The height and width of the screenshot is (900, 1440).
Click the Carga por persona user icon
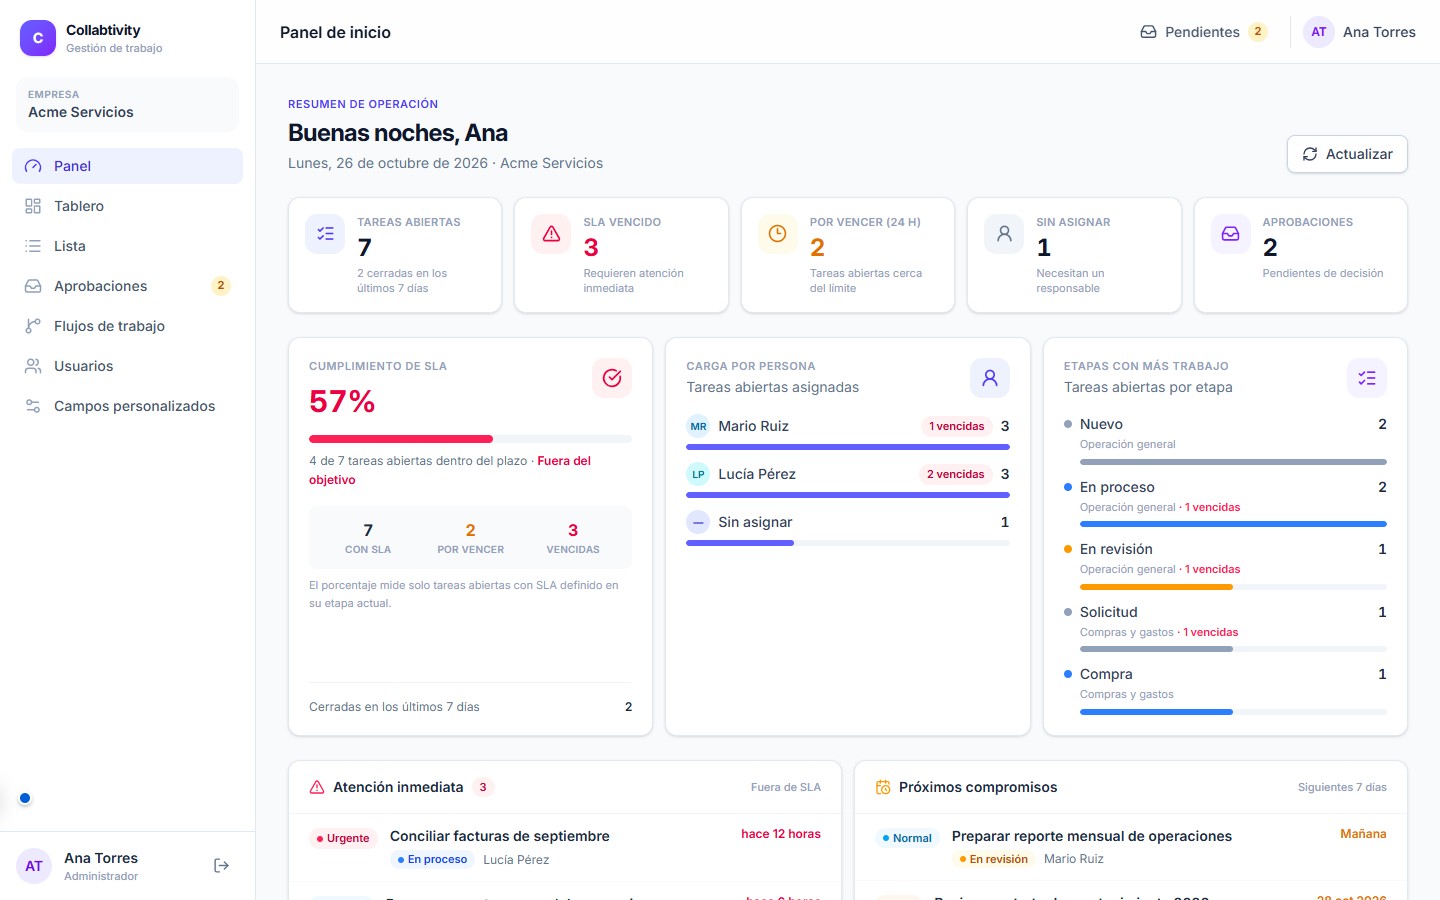click(x=990, y=378)
